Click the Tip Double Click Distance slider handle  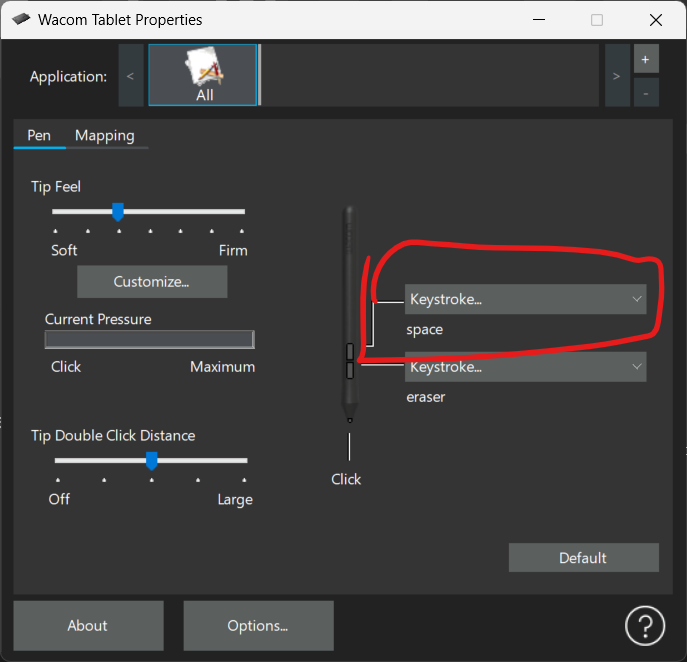tap(152, 461)
